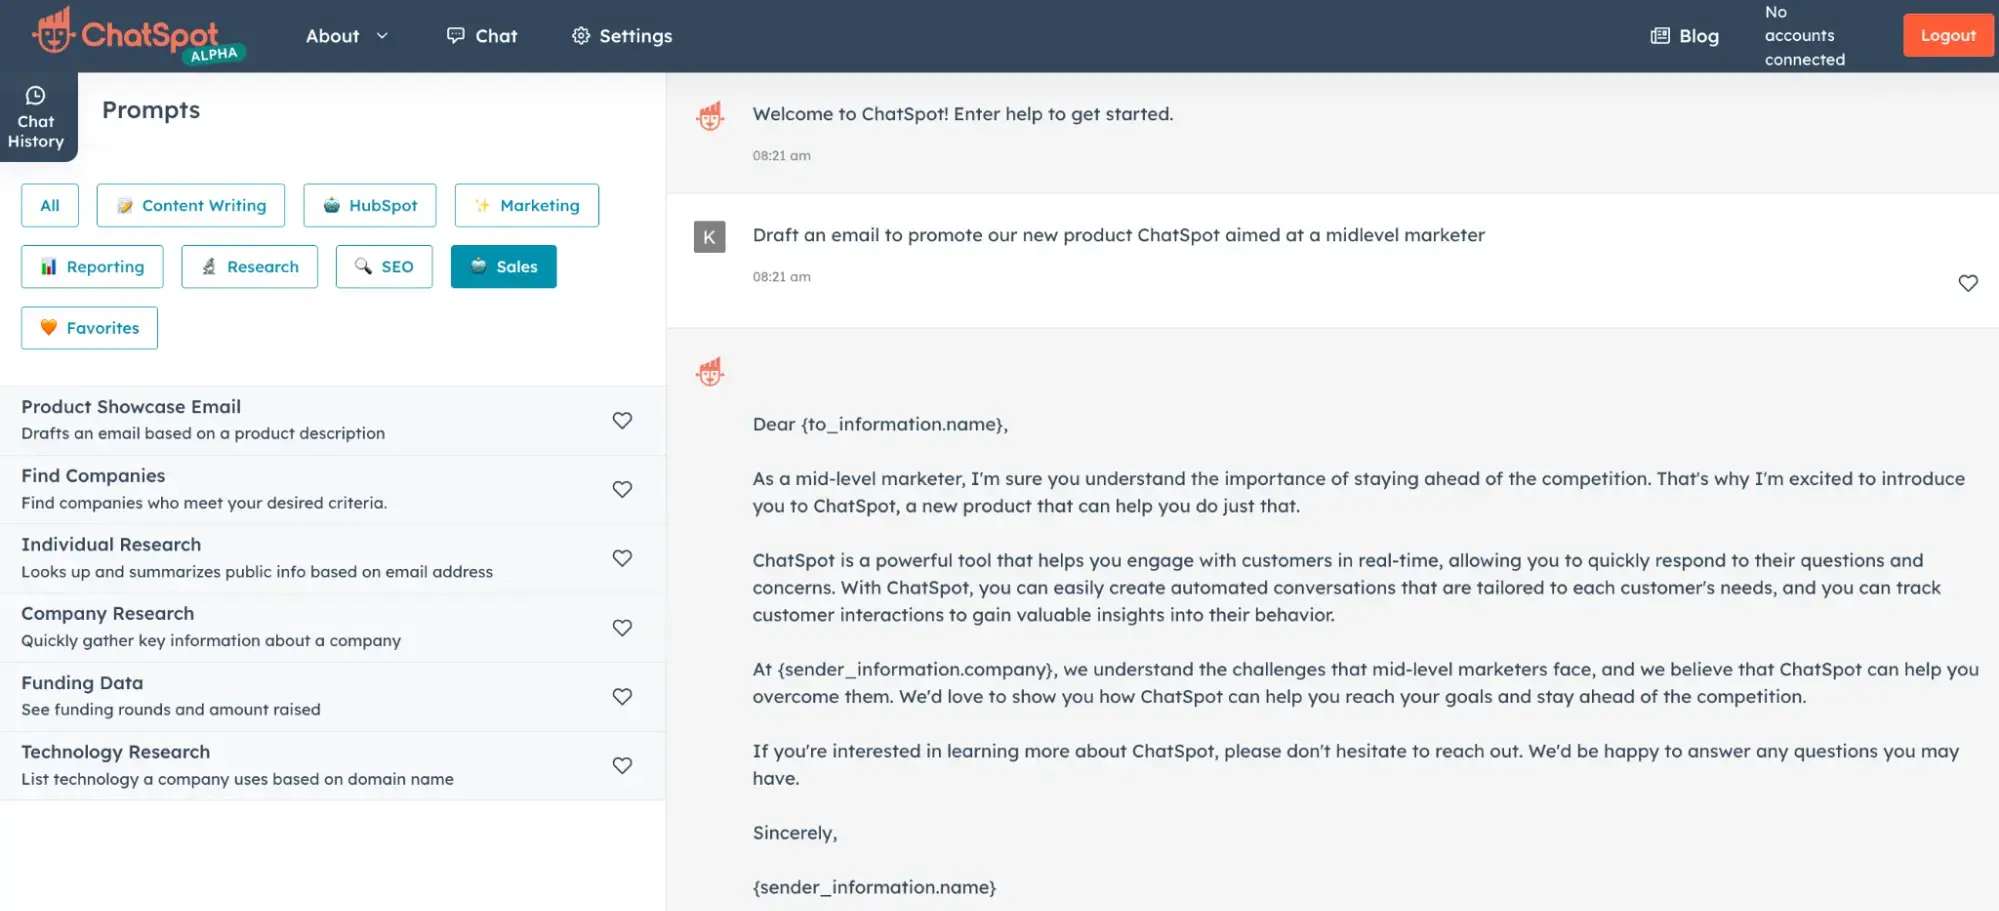Screen dimensions: 1999x911
Task: Open Chat History from the sidebar clock icon
Action: click(x=36, y=95)
